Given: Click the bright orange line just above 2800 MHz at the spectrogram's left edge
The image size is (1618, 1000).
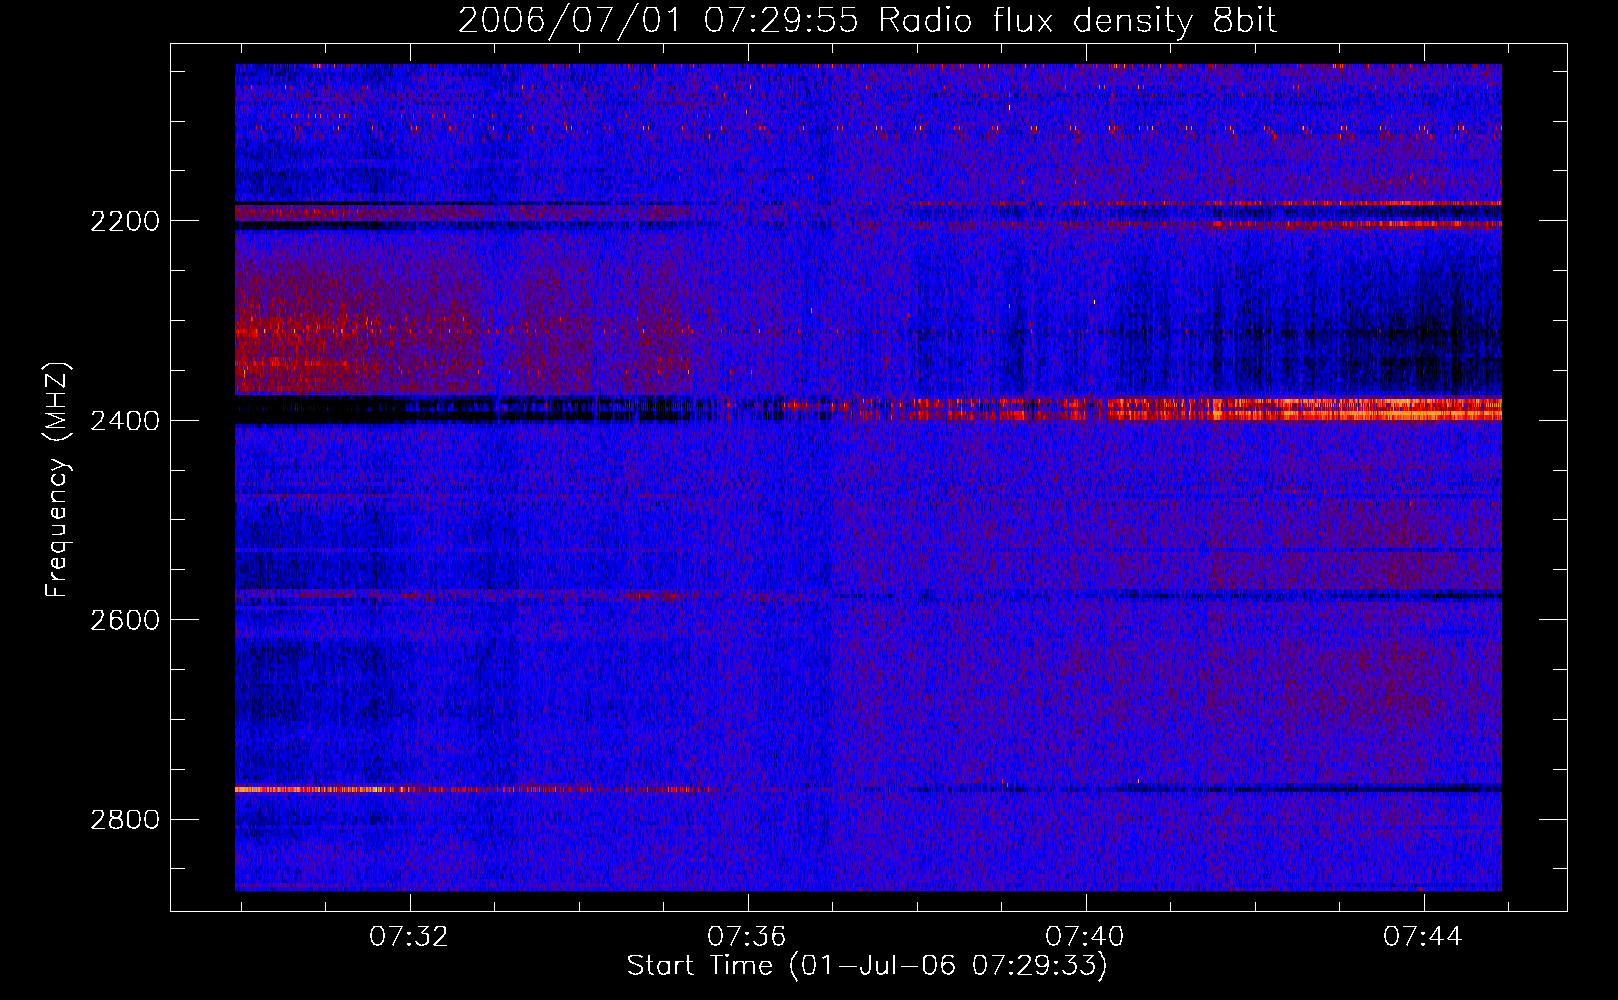Looking at the screenshot, I should point(320,789).
